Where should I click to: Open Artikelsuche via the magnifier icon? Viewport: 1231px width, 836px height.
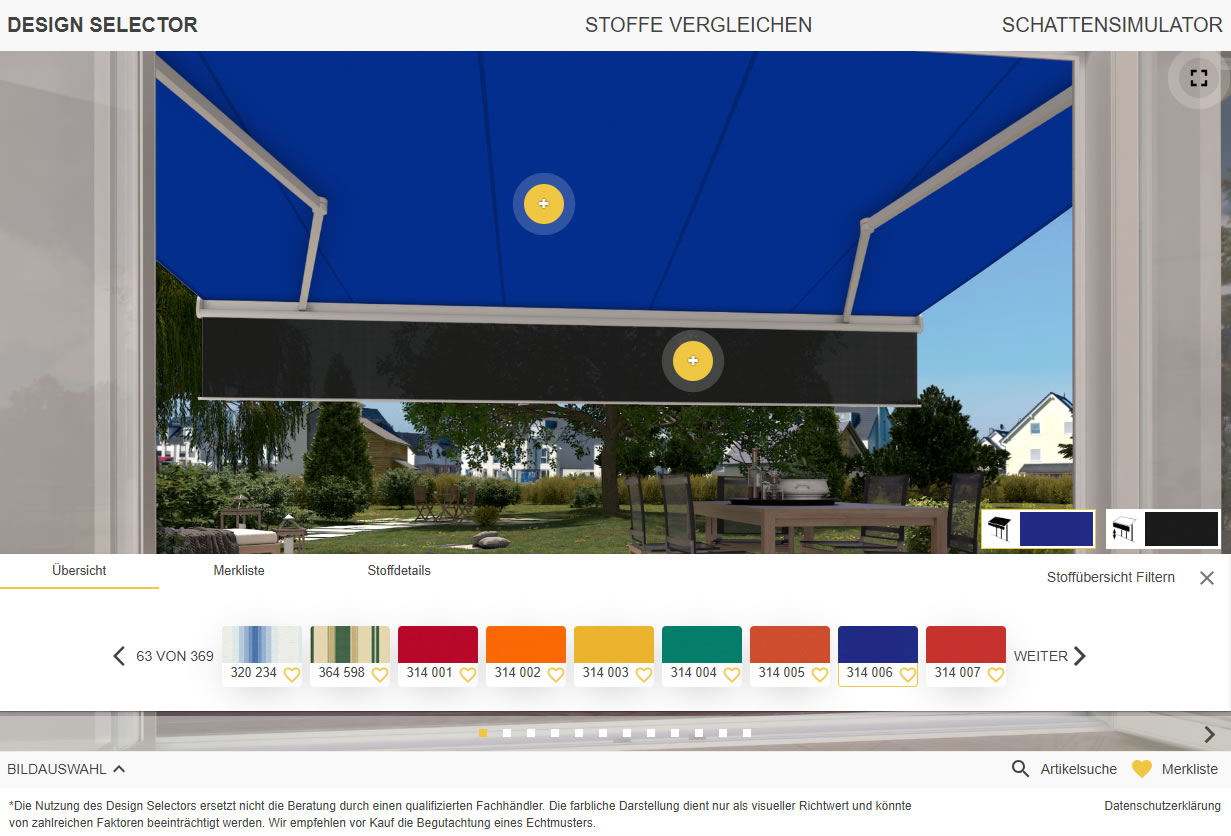(x=1020, y=769)
